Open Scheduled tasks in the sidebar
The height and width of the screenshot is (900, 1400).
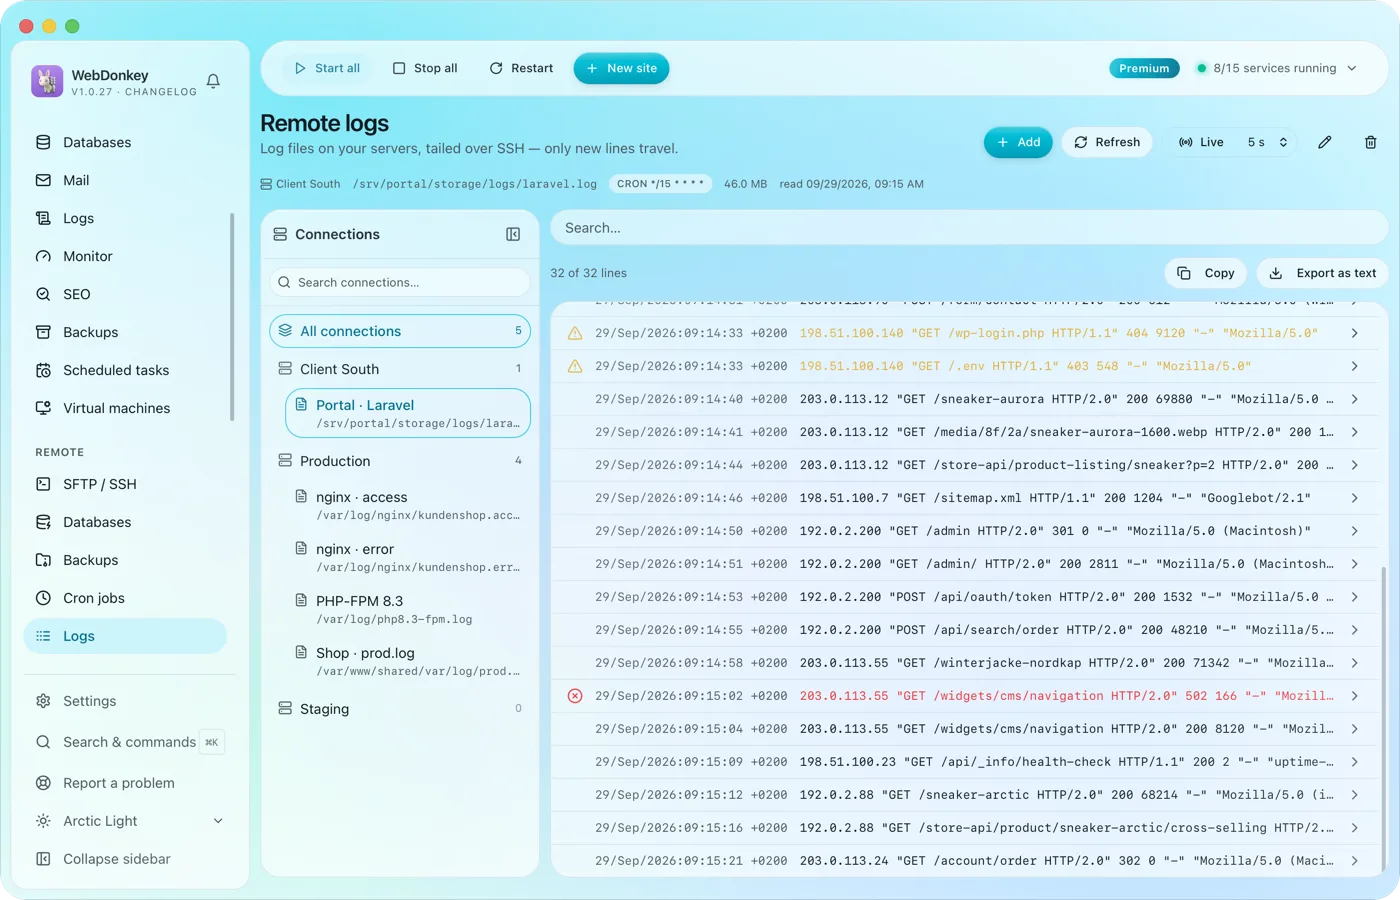tap(127, 370)
